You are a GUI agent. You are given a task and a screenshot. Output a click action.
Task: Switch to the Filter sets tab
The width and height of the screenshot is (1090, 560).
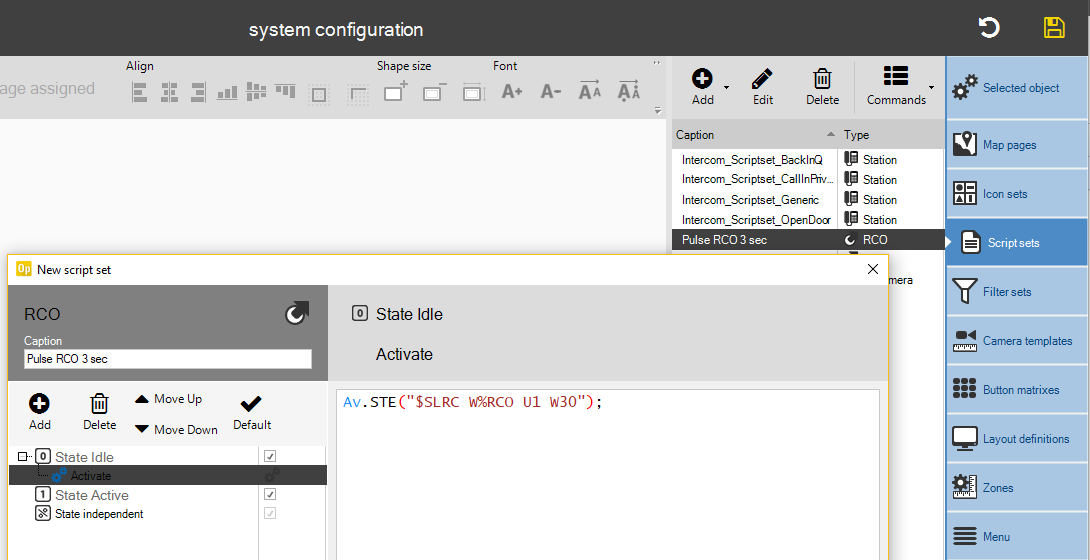(1017, 292)
